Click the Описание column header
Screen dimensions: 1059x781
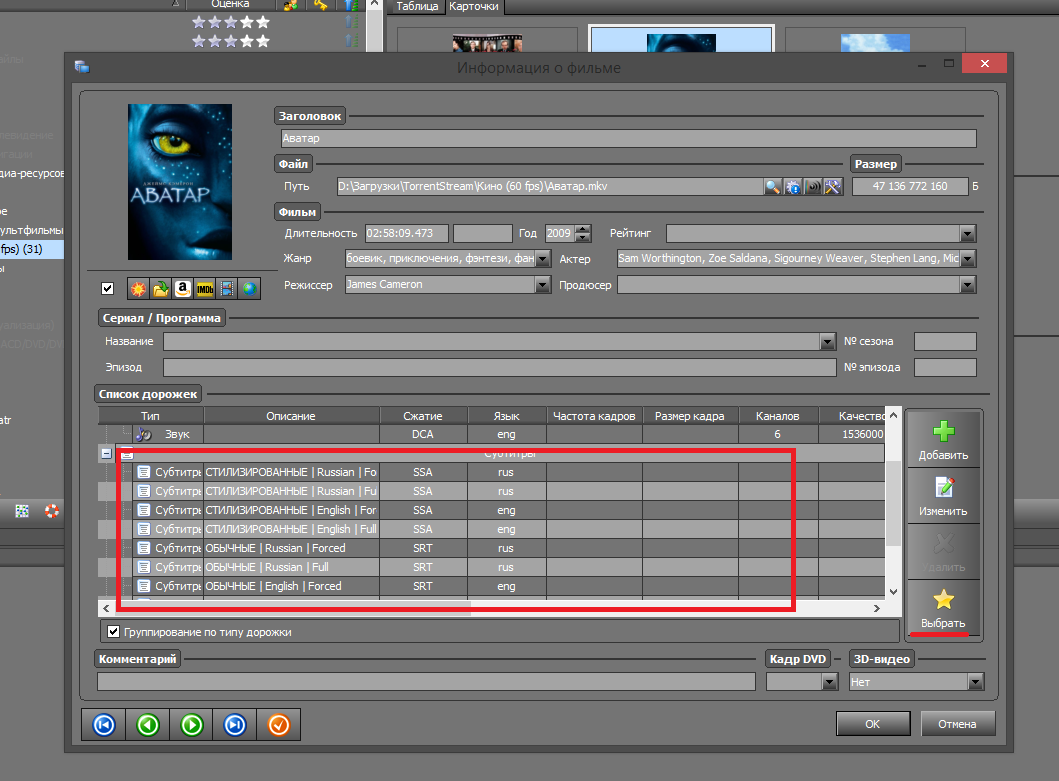coord(291,416)
